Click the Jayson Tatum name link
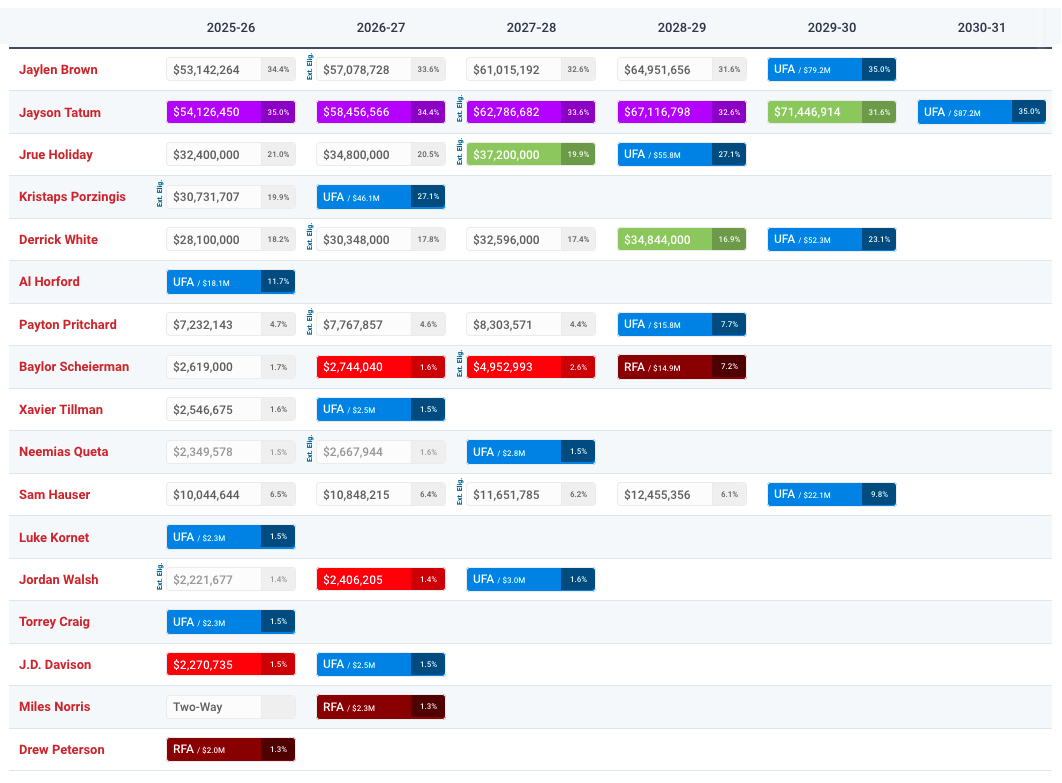Image resolution: width=1062 pixels, height=783 pixels. [x=60, y=112]
